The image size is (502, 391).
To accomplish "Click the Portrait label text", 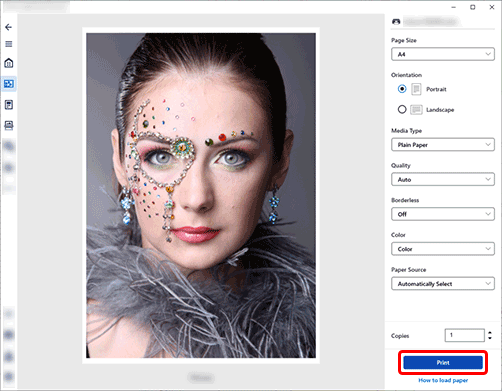I will click(436, 89).
